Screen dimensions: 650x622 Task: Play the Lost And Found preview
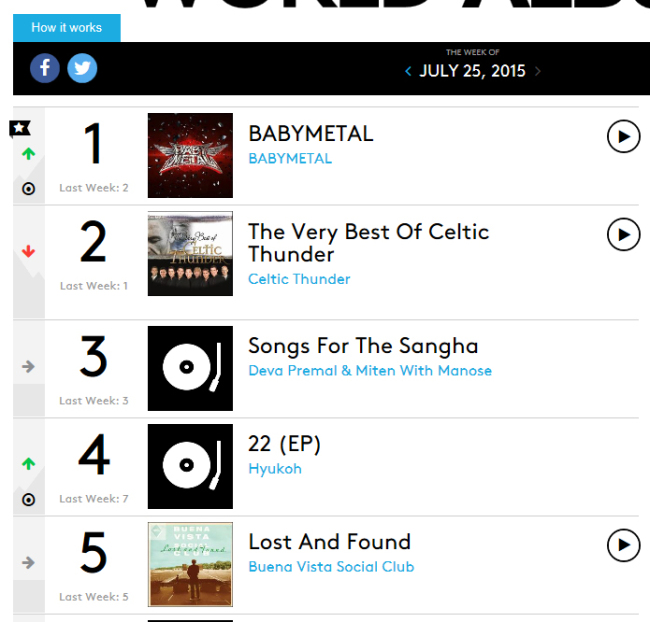pos(623,545)
